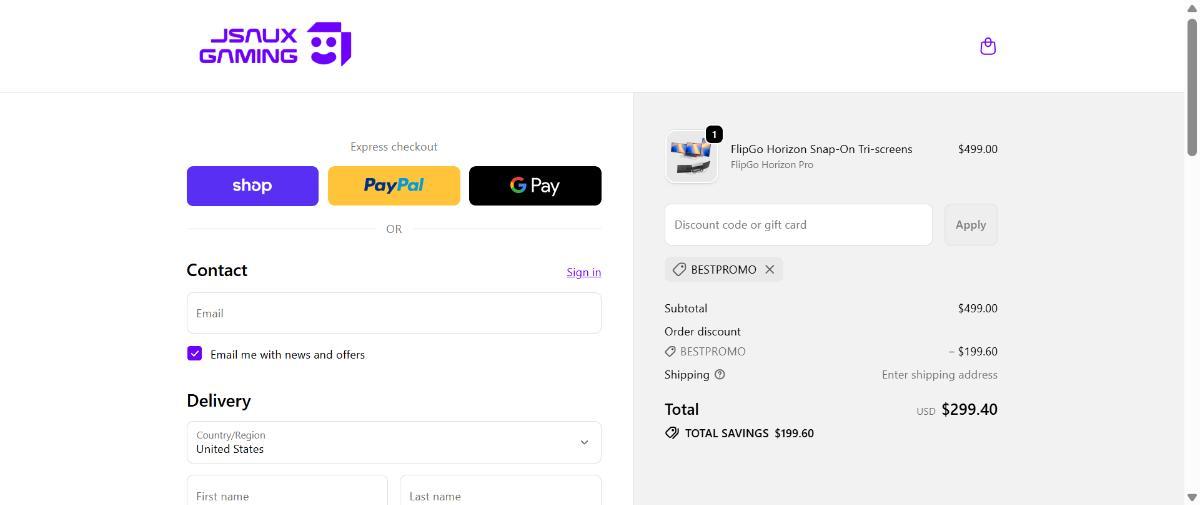
Task: Open the shopping bag cart icon
Action: [x=988, y=46]
